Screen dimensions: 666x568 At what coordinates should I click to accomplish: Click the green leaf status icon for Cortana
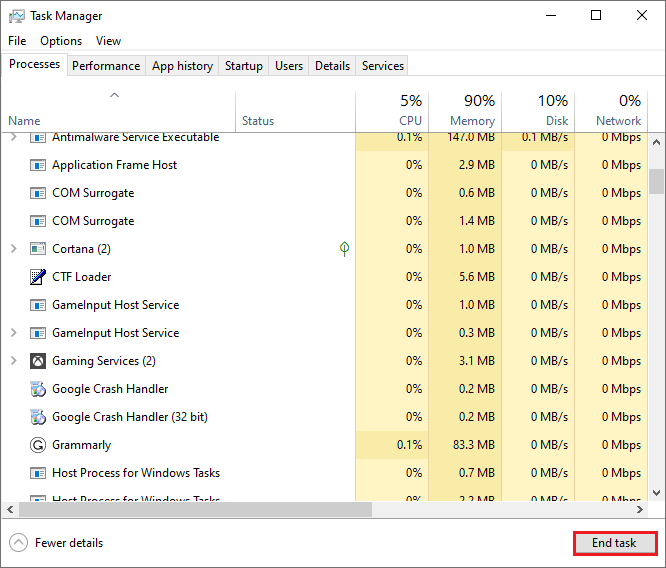[344, 249]
